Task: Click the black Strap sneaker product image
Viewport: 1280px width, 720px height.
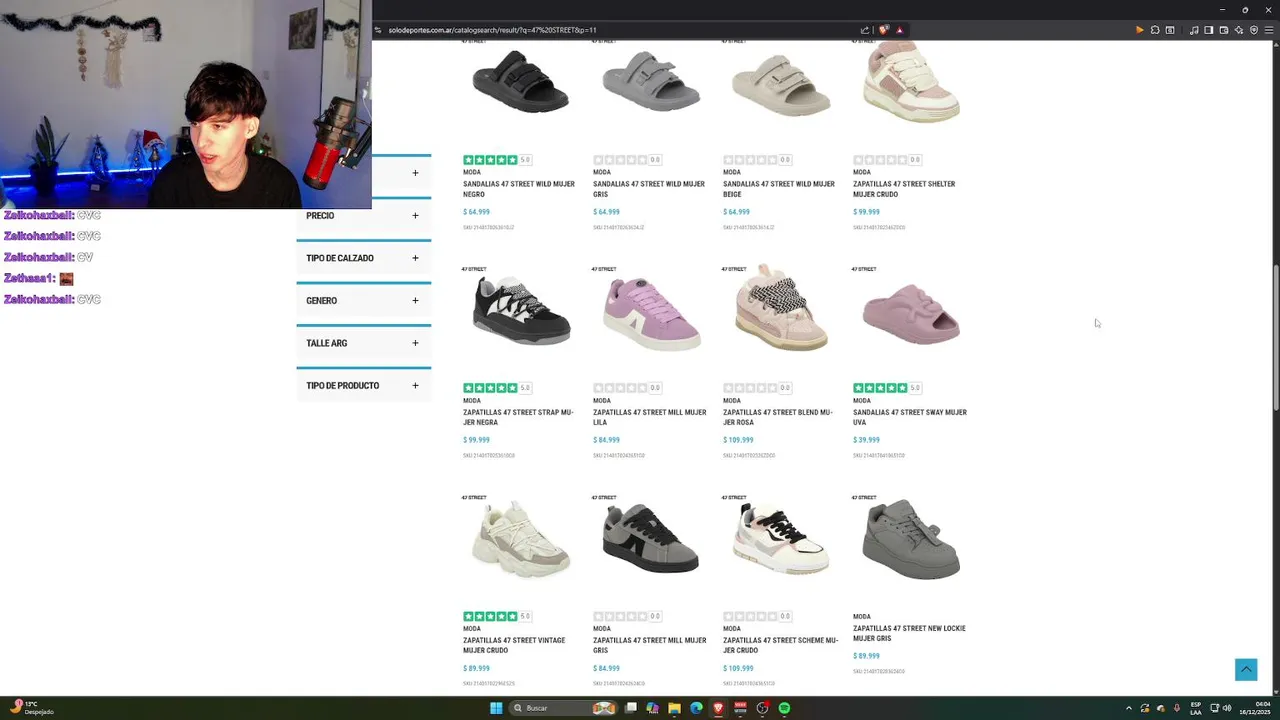Action: 520,313
